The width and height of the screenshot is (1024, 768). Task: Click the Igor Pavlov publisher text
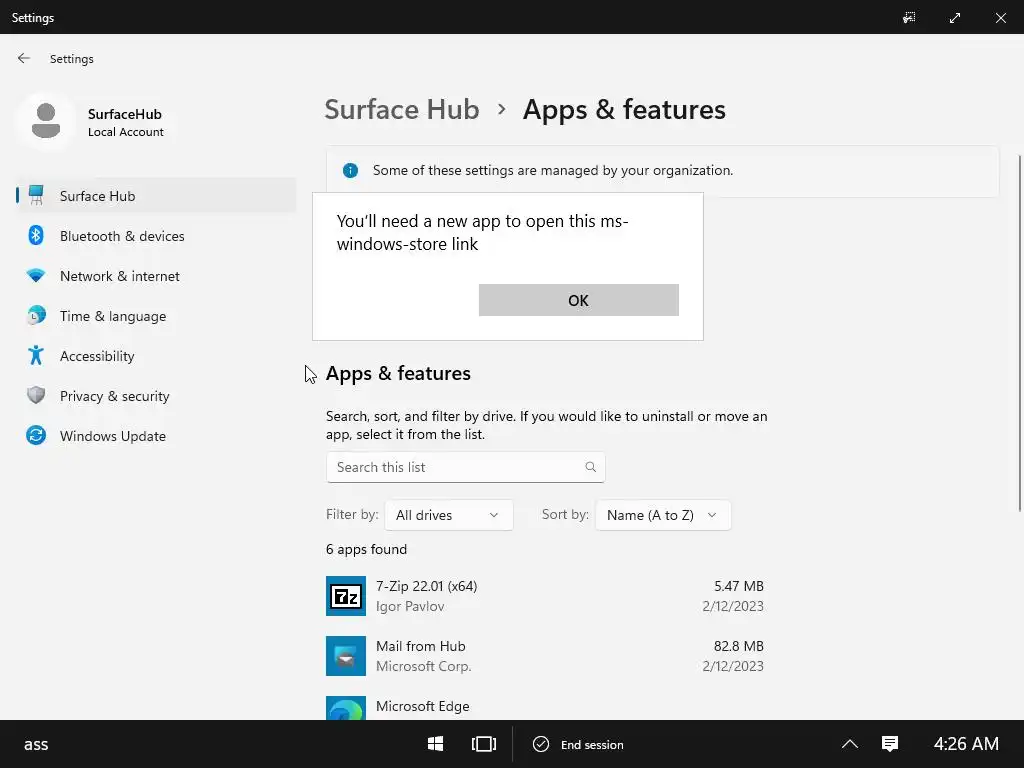click(410, 606)
